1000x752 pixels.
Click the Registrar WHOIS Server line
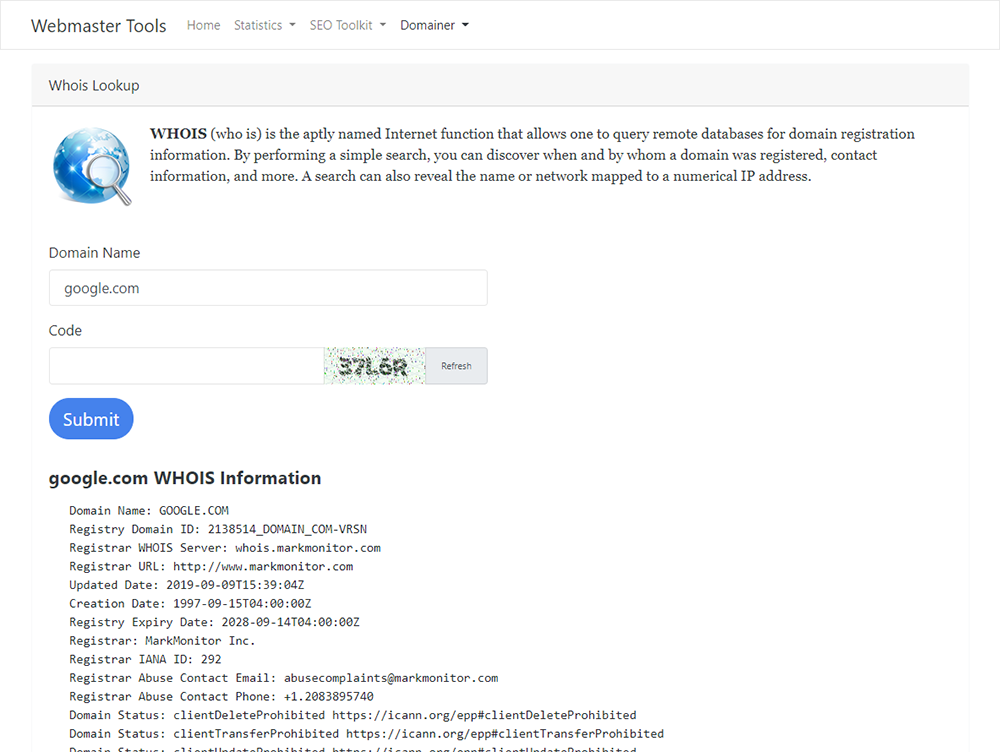point(224,547)
